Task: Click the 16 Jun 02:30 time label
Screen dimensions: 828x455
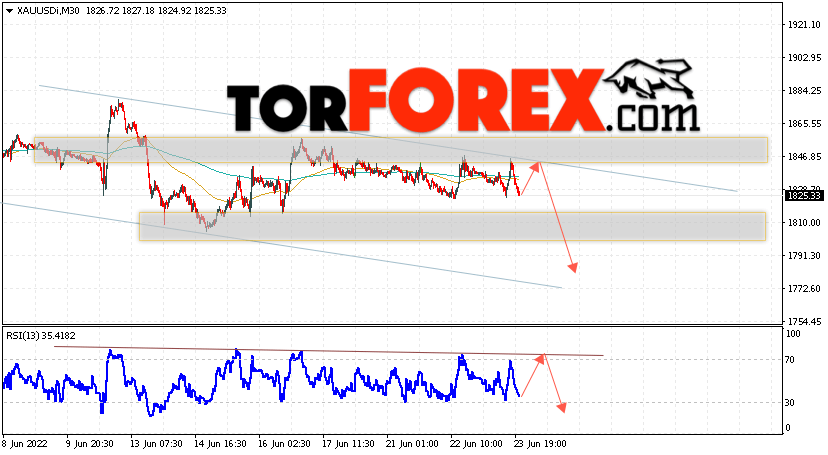Action: [x=284, y=444]
